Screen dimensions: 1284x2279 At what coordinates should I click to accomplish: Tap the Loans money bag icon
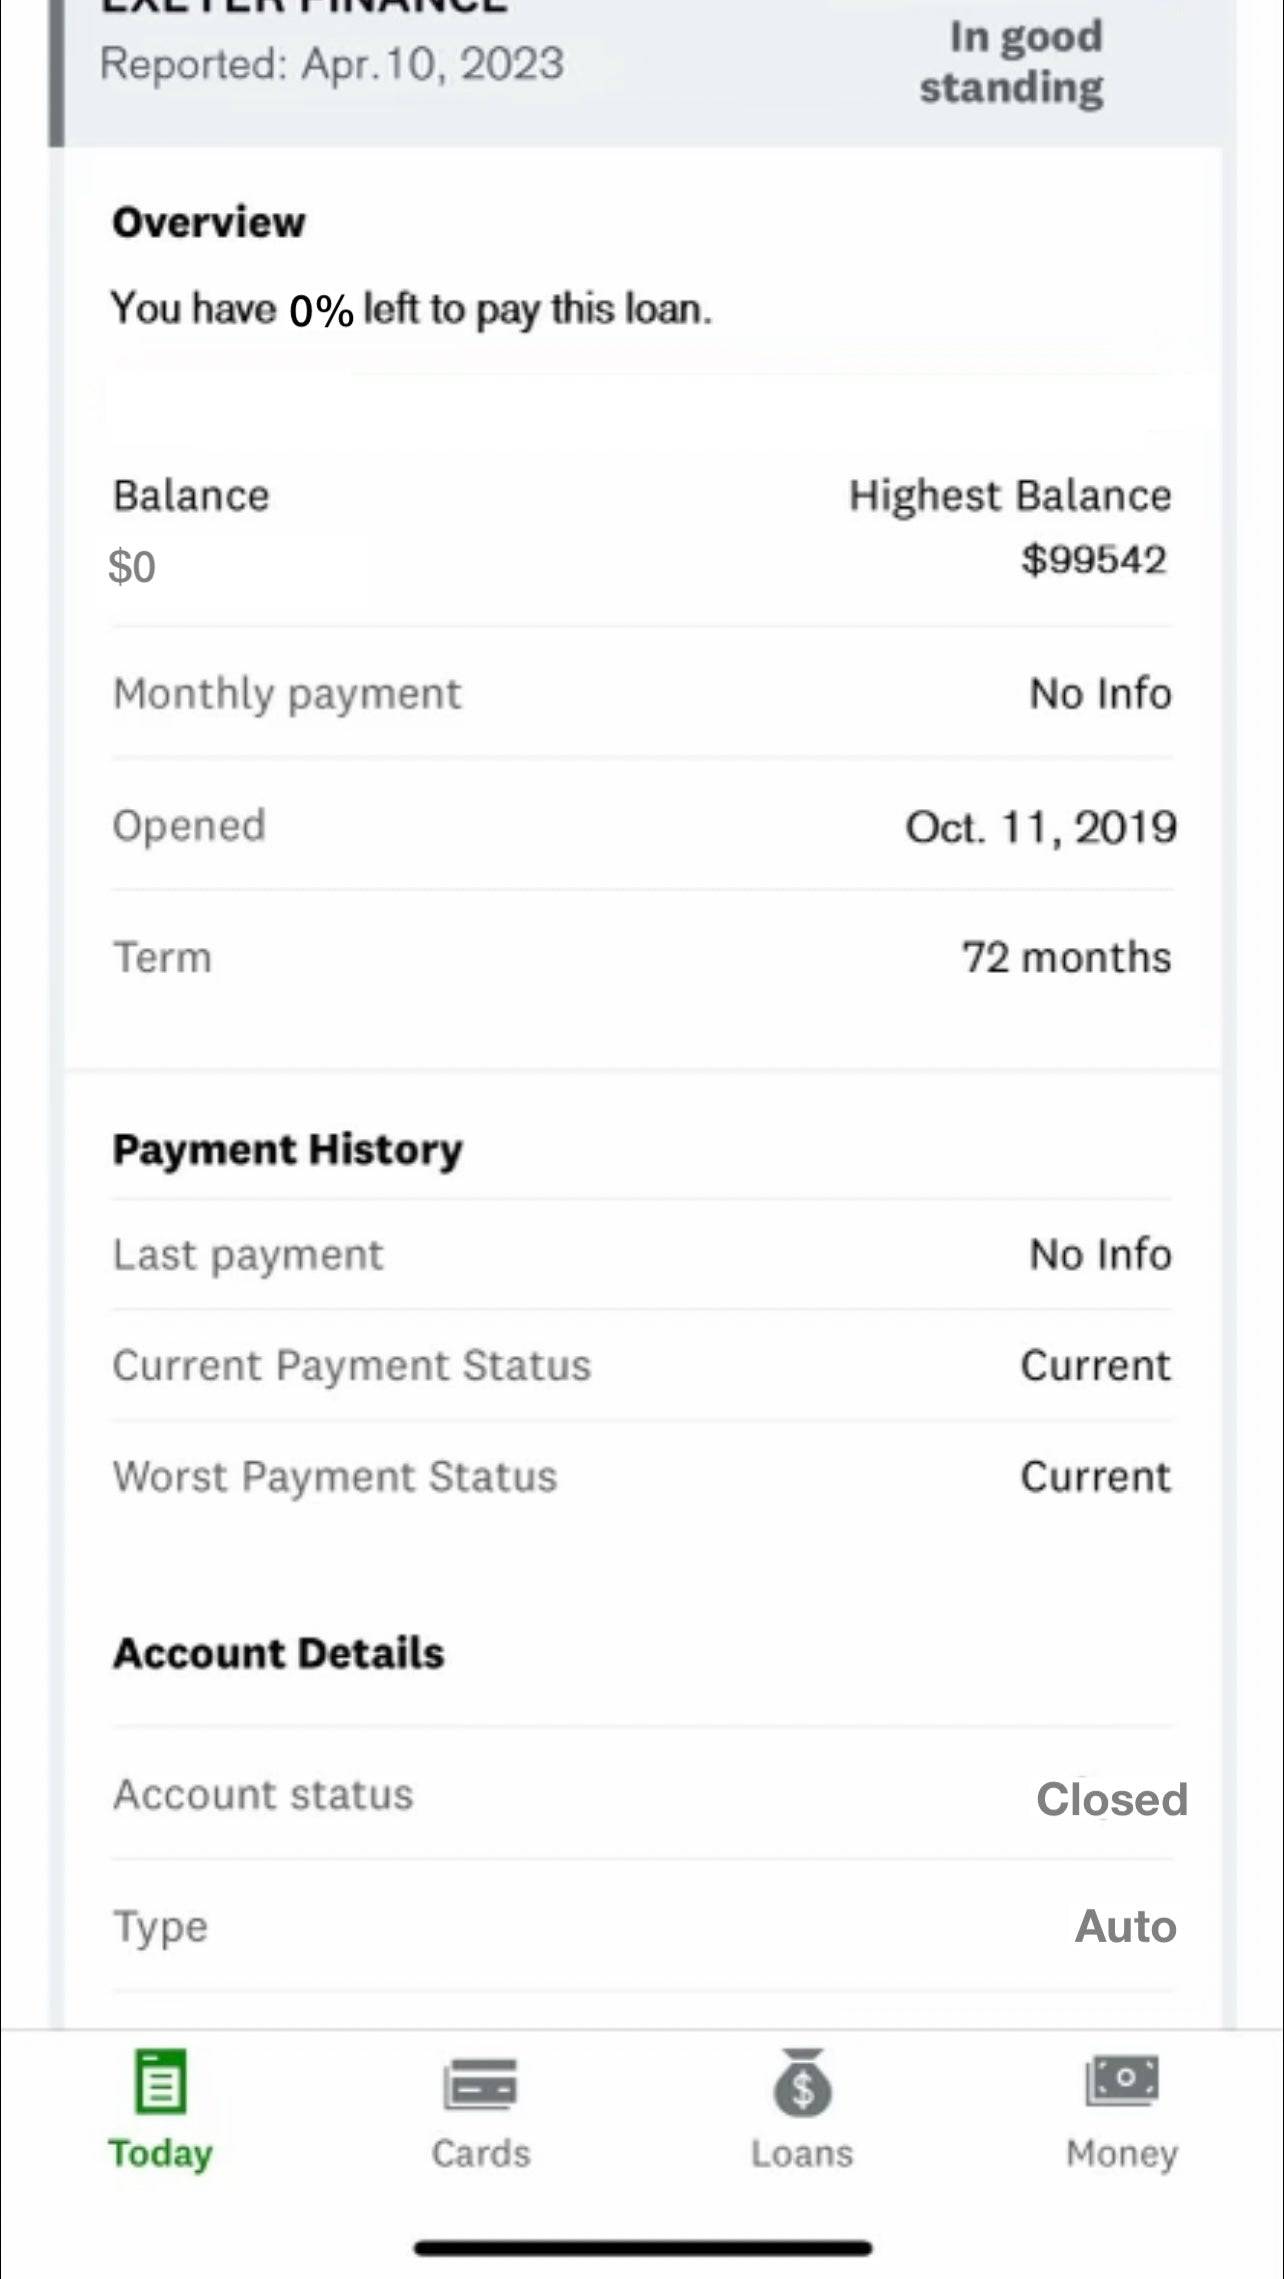(x=802, y=2083)
